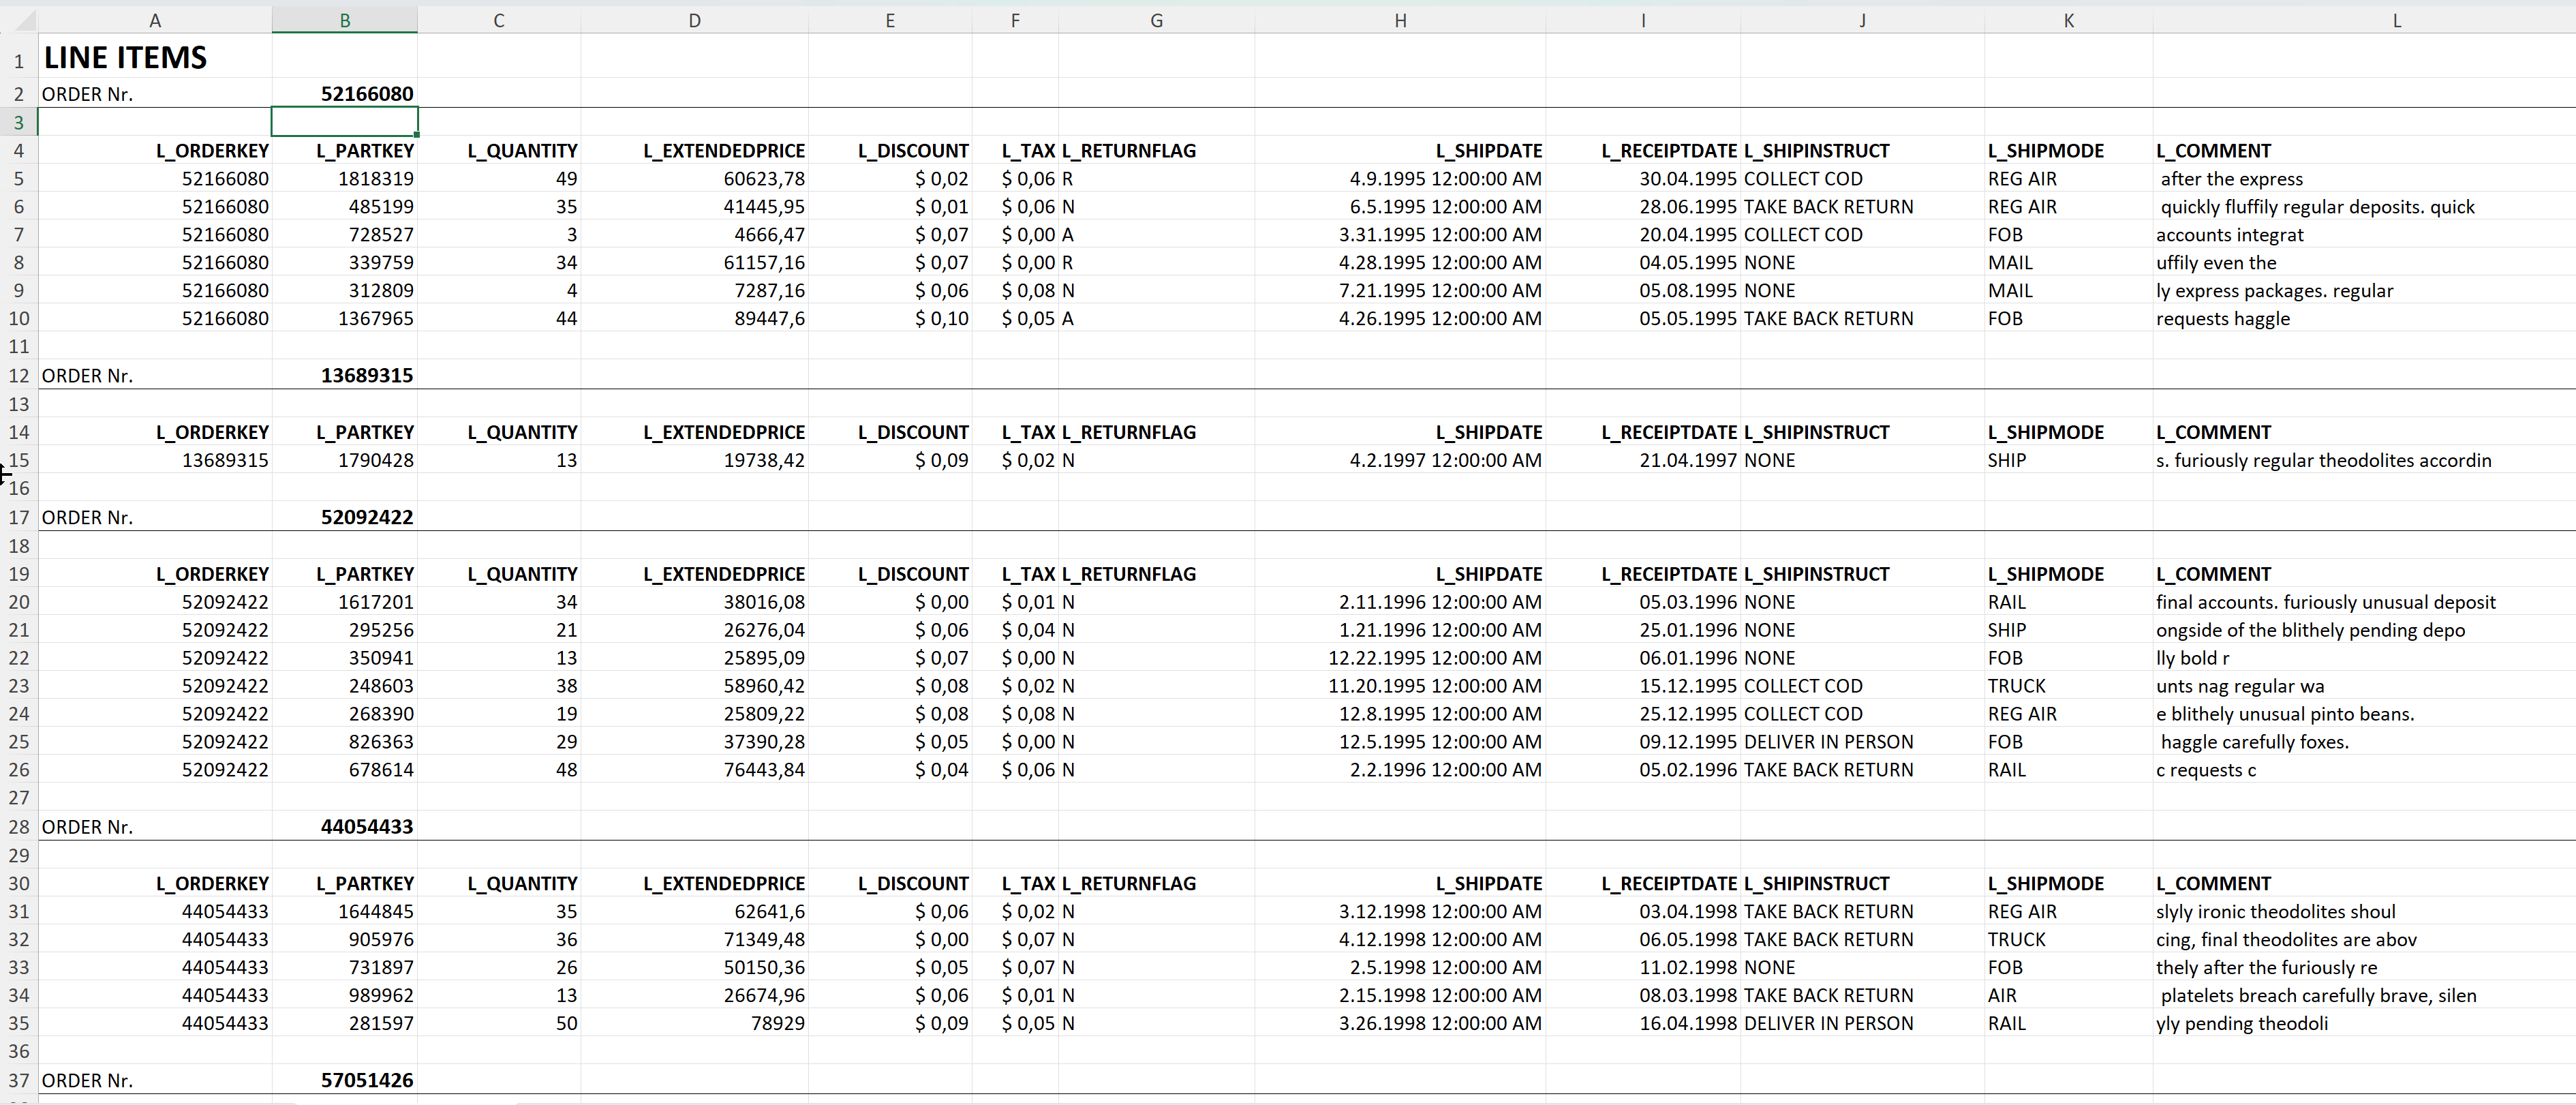This screenshot has width=2576, height=1105.
Task: Click AIR ship mode in row 34
Action: click(2002, 996)
